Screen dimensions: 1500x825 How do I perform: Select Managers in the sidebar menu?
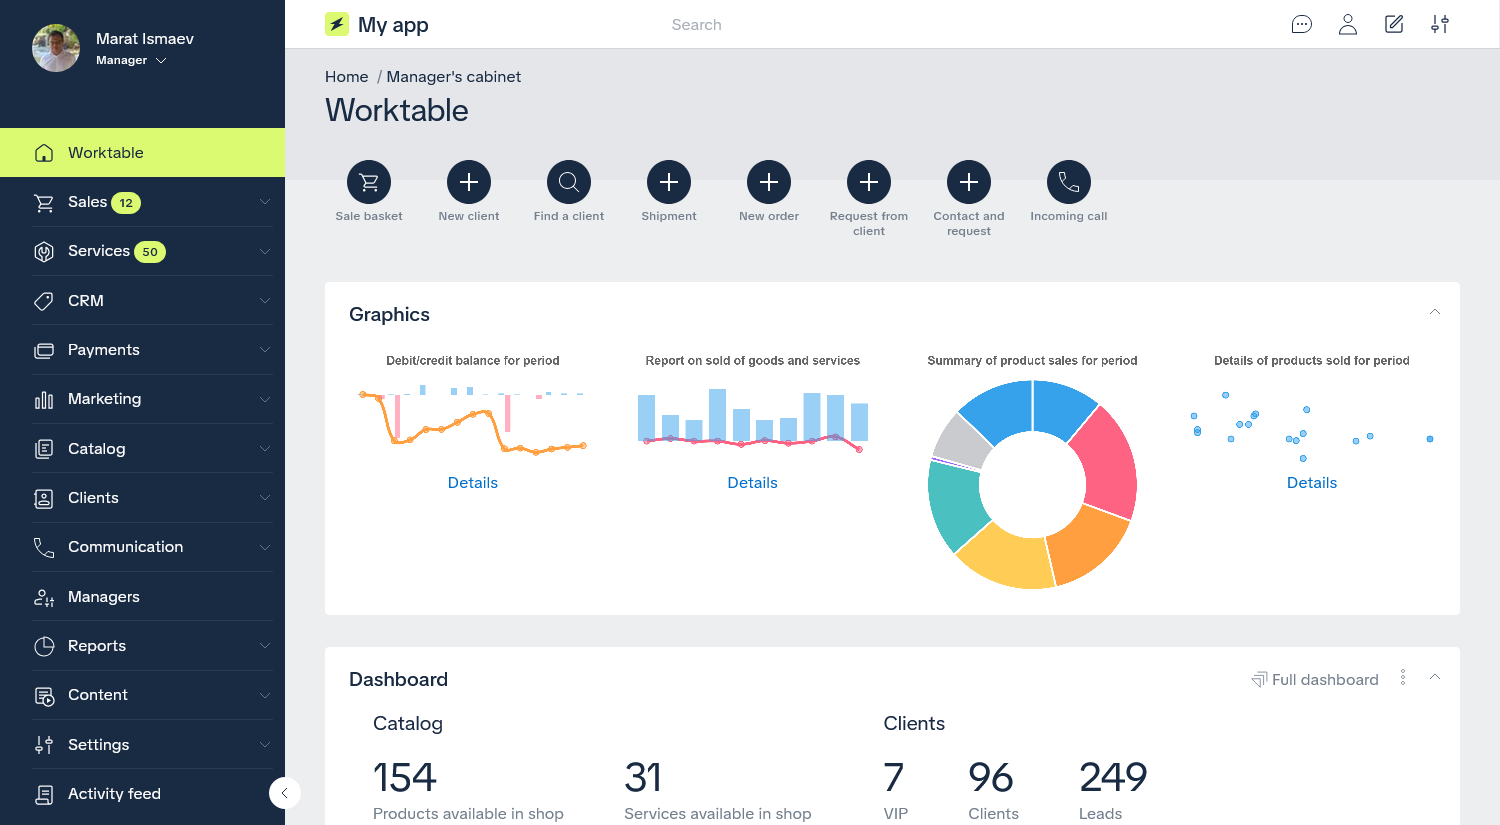104,597
